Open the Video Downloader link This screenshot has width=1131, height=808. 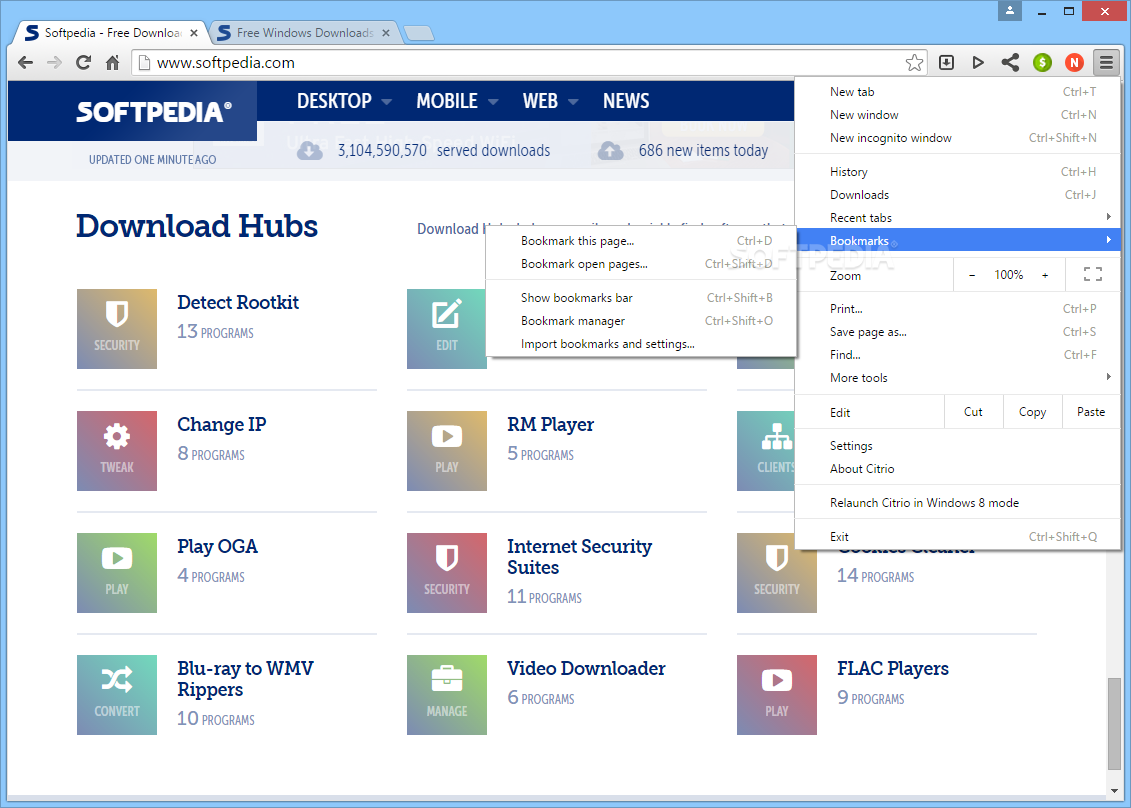[x=586, y=669]
